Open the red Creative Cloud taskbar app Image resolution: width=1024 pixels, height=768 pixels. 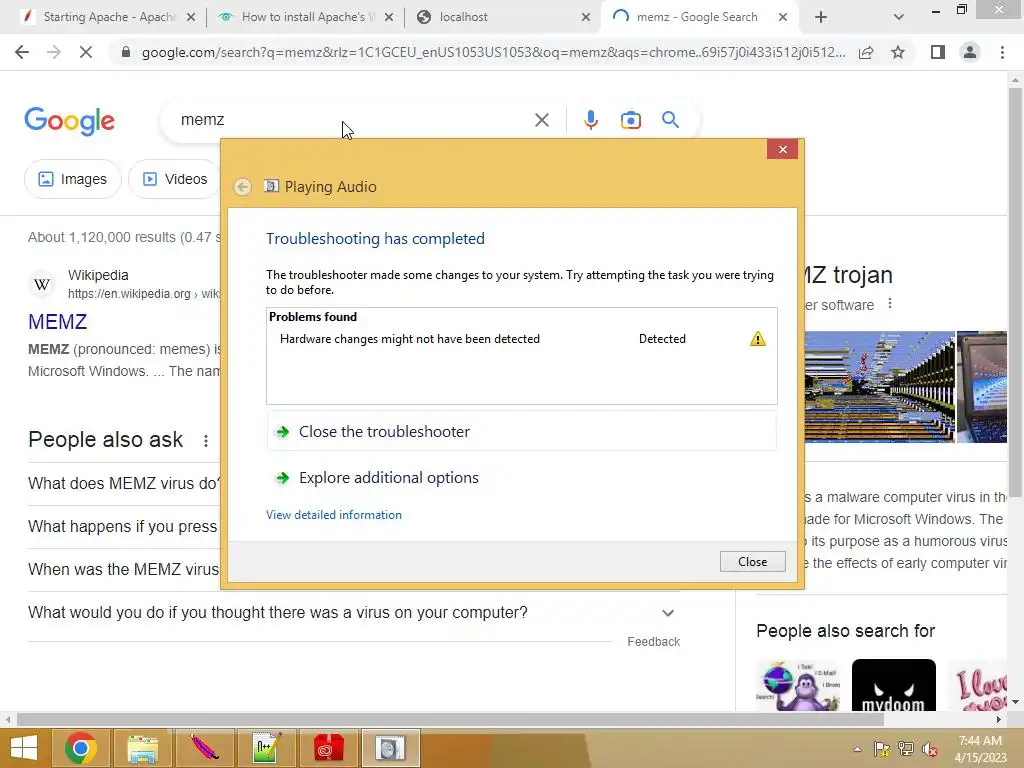pos(328,748)
